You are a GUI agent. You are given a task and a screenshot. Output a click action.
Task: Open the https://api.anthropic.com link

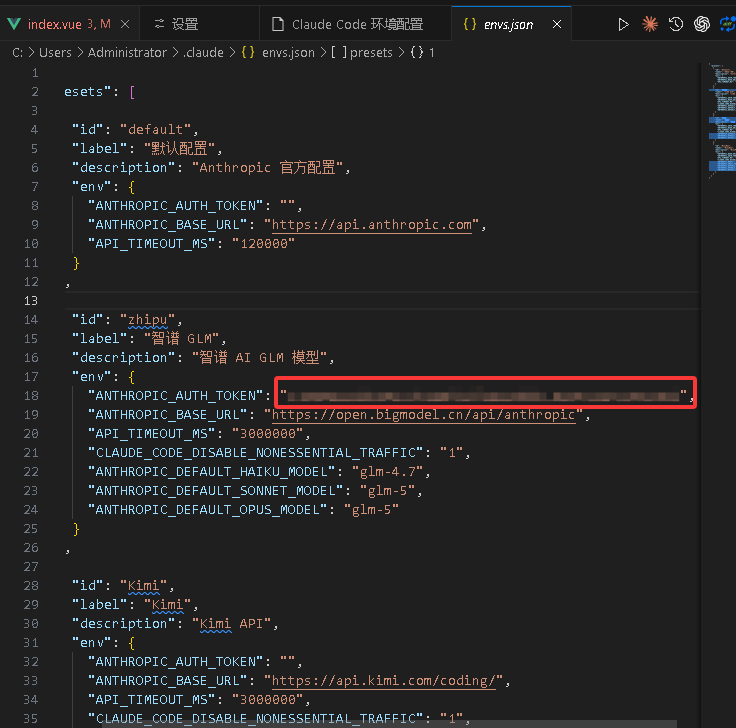[x=372, y=225]
